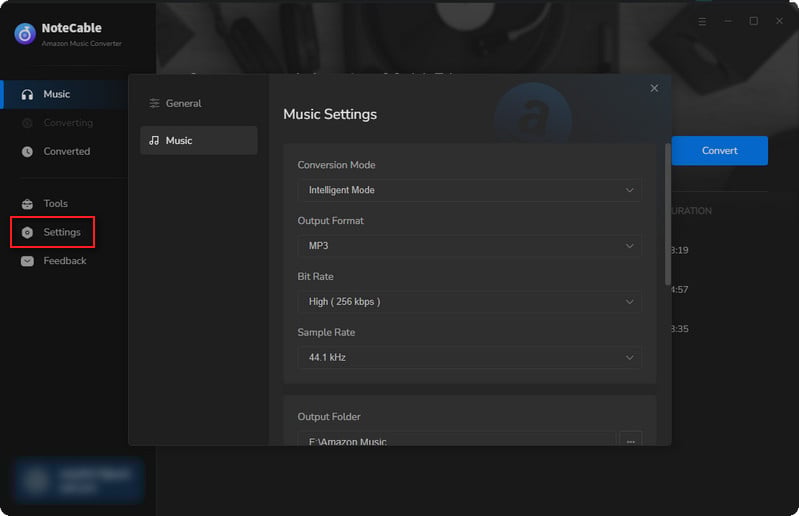Open the Conversion Mode dropdown
The height and width of the screenshot is (516, 799).
[469, 190]
